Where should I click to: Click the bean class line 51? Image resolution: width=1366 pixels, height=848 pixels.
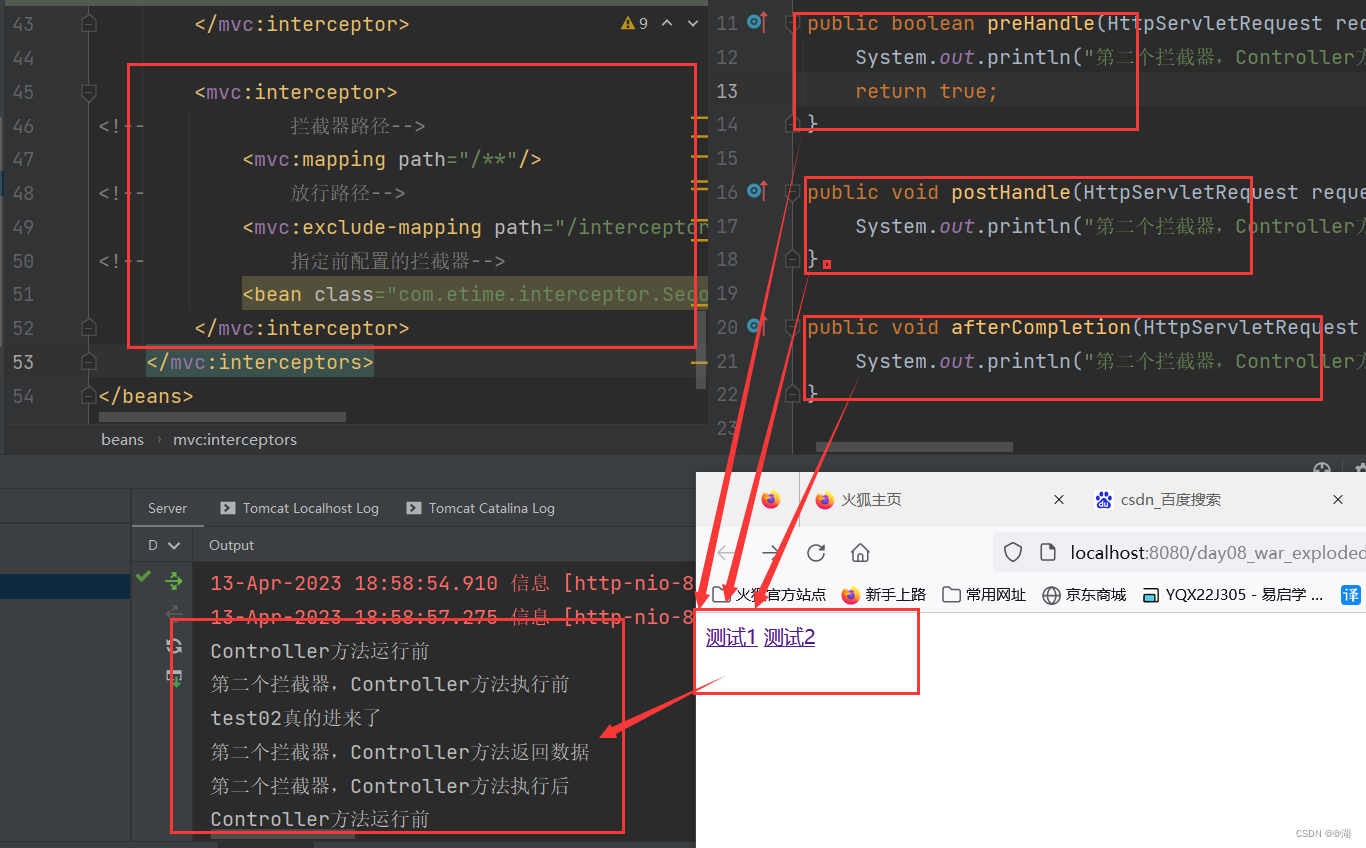coord(475,294)
